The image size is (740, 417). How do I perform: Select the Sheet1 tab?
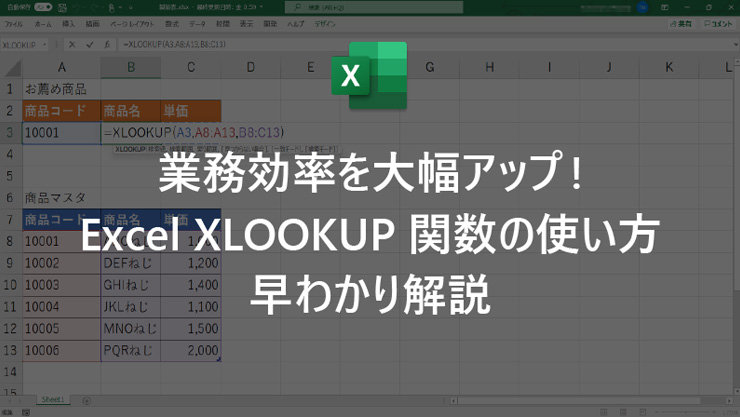52,400
